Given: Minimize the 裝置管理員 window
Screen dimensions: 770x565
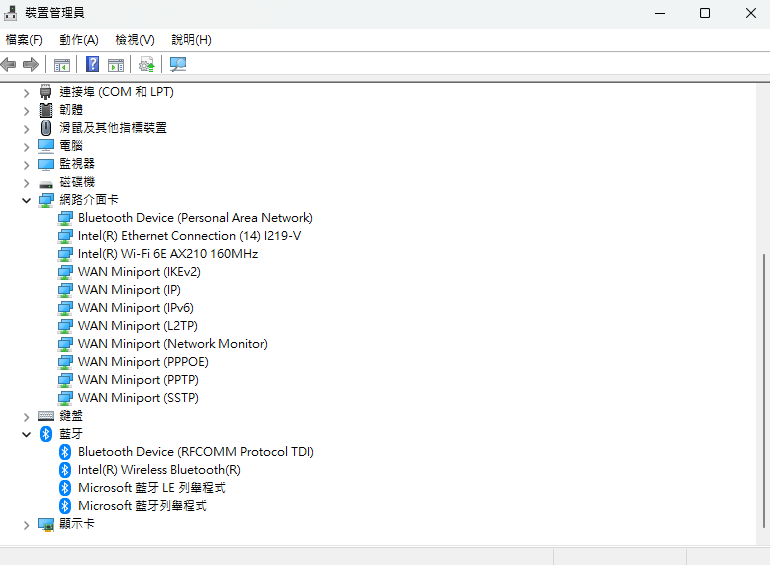Looking at the screenshot, I should (660, 13).
